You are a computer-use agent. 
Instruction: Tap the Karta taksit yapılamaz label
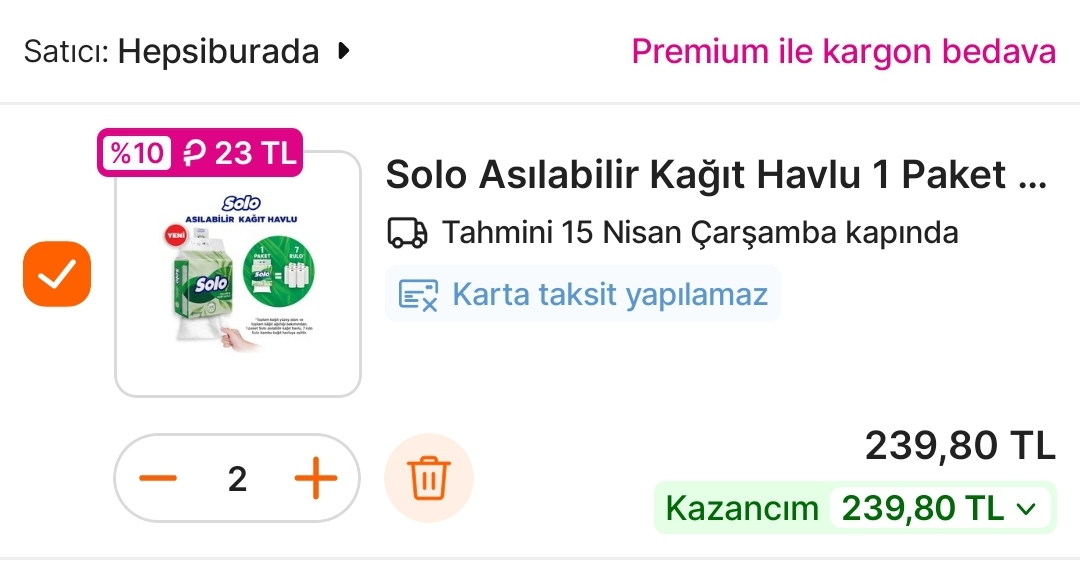tap(610, 295)
